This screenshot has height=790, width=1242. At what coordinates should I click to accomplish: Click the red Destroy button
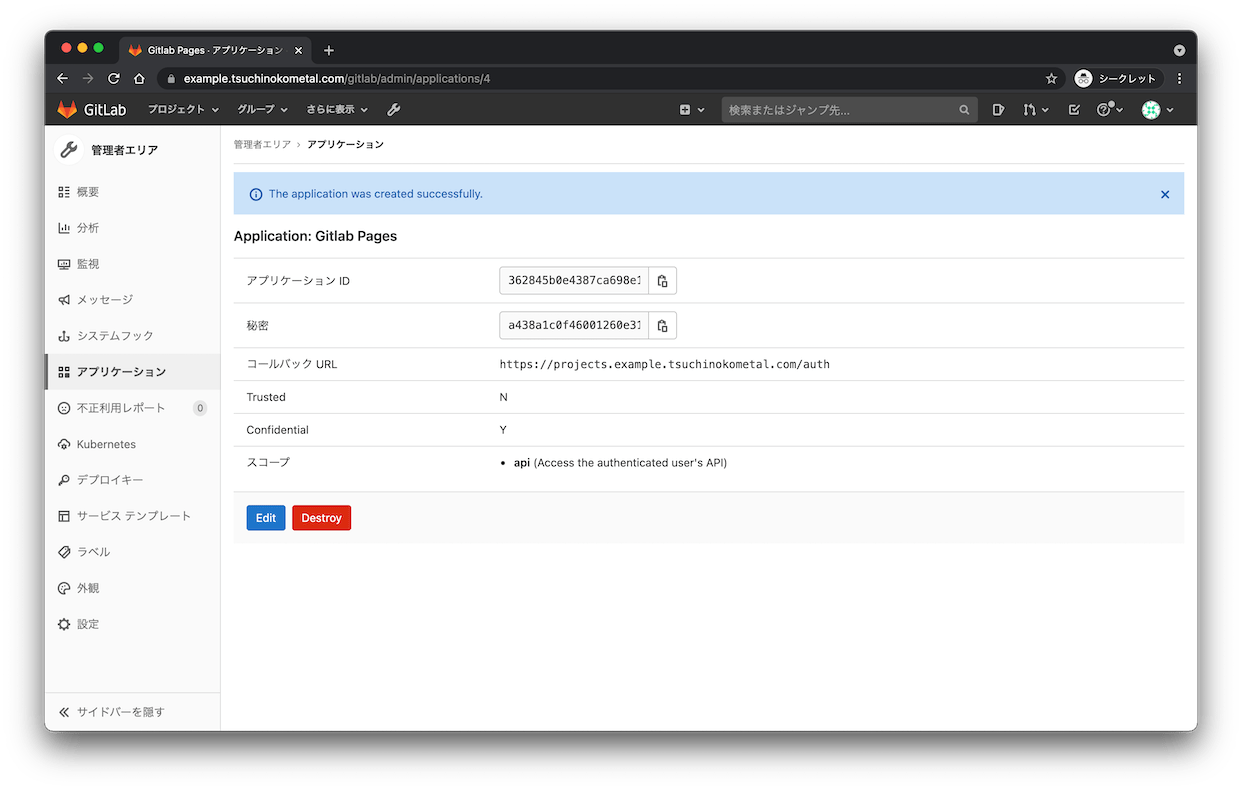pos(321,517)
